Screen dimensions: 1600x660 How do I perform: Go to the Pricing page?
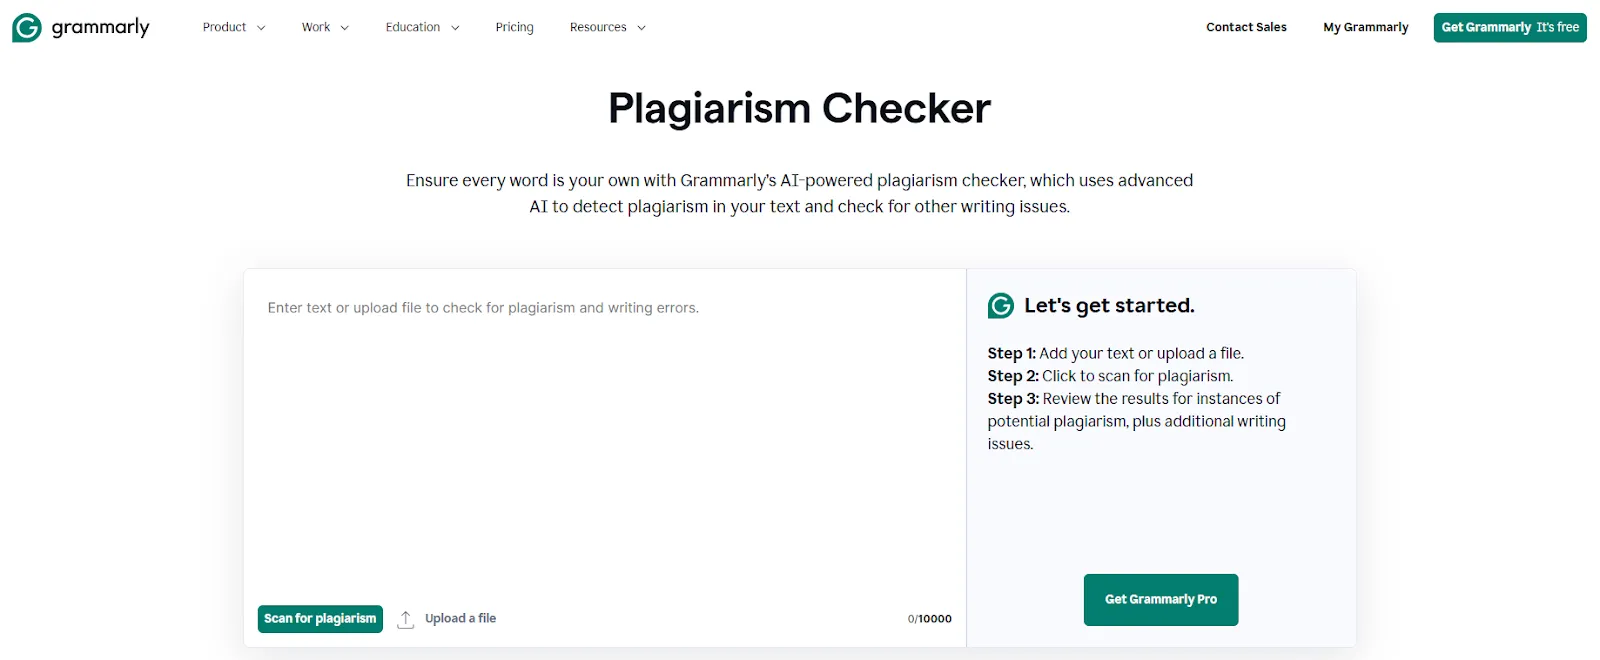pyautogui.click(x=515, y=27)
